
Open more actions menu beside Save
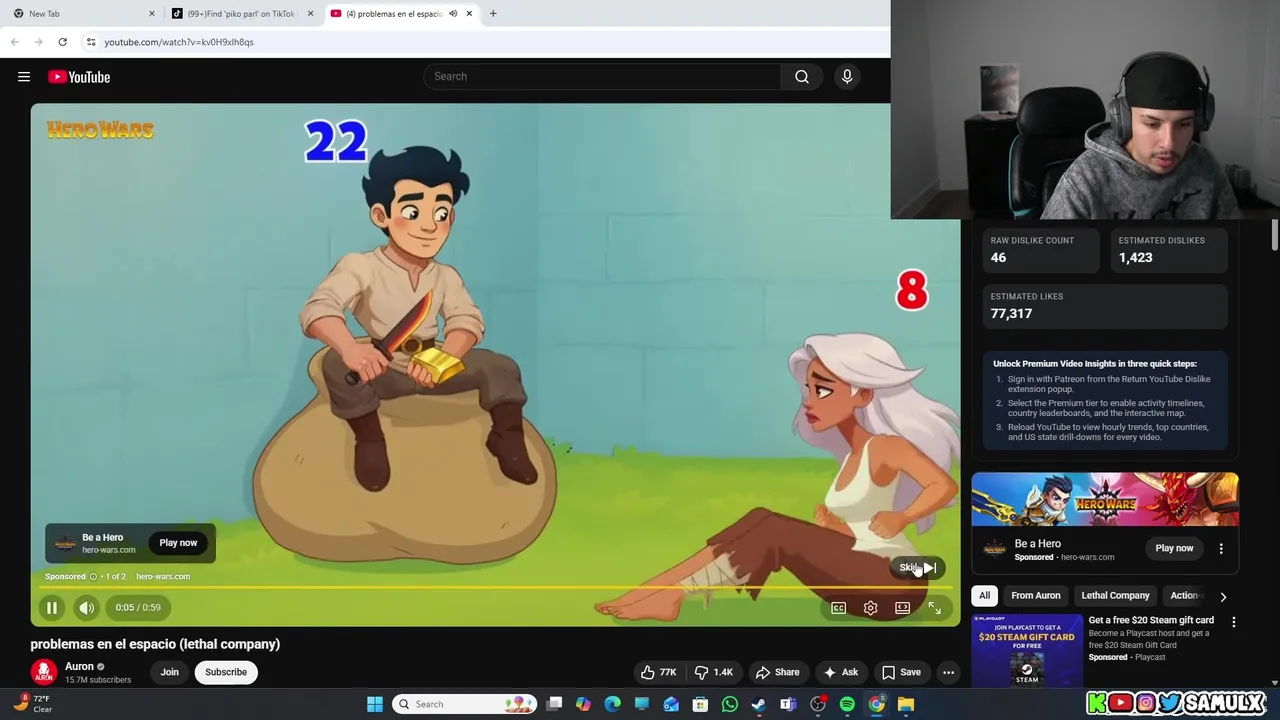(x=948, y=672)
